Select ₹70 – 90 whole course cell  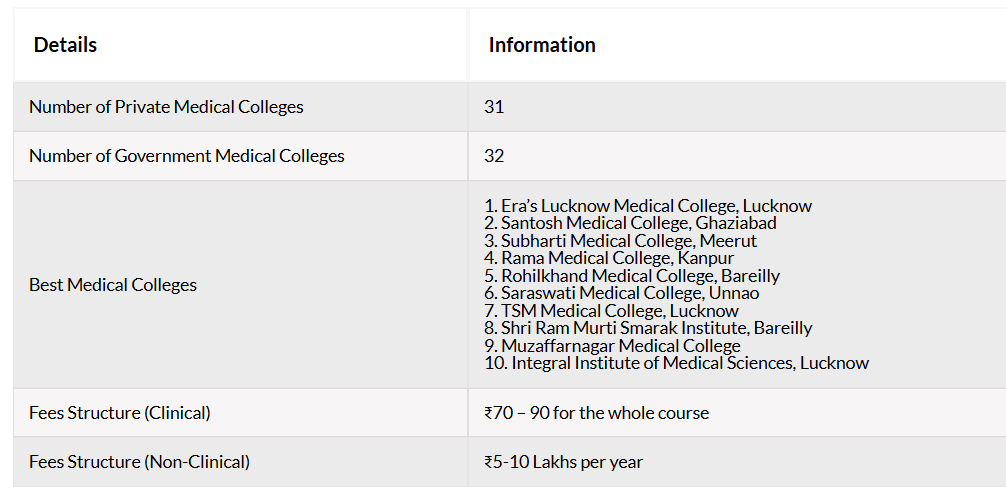(738, 413)
